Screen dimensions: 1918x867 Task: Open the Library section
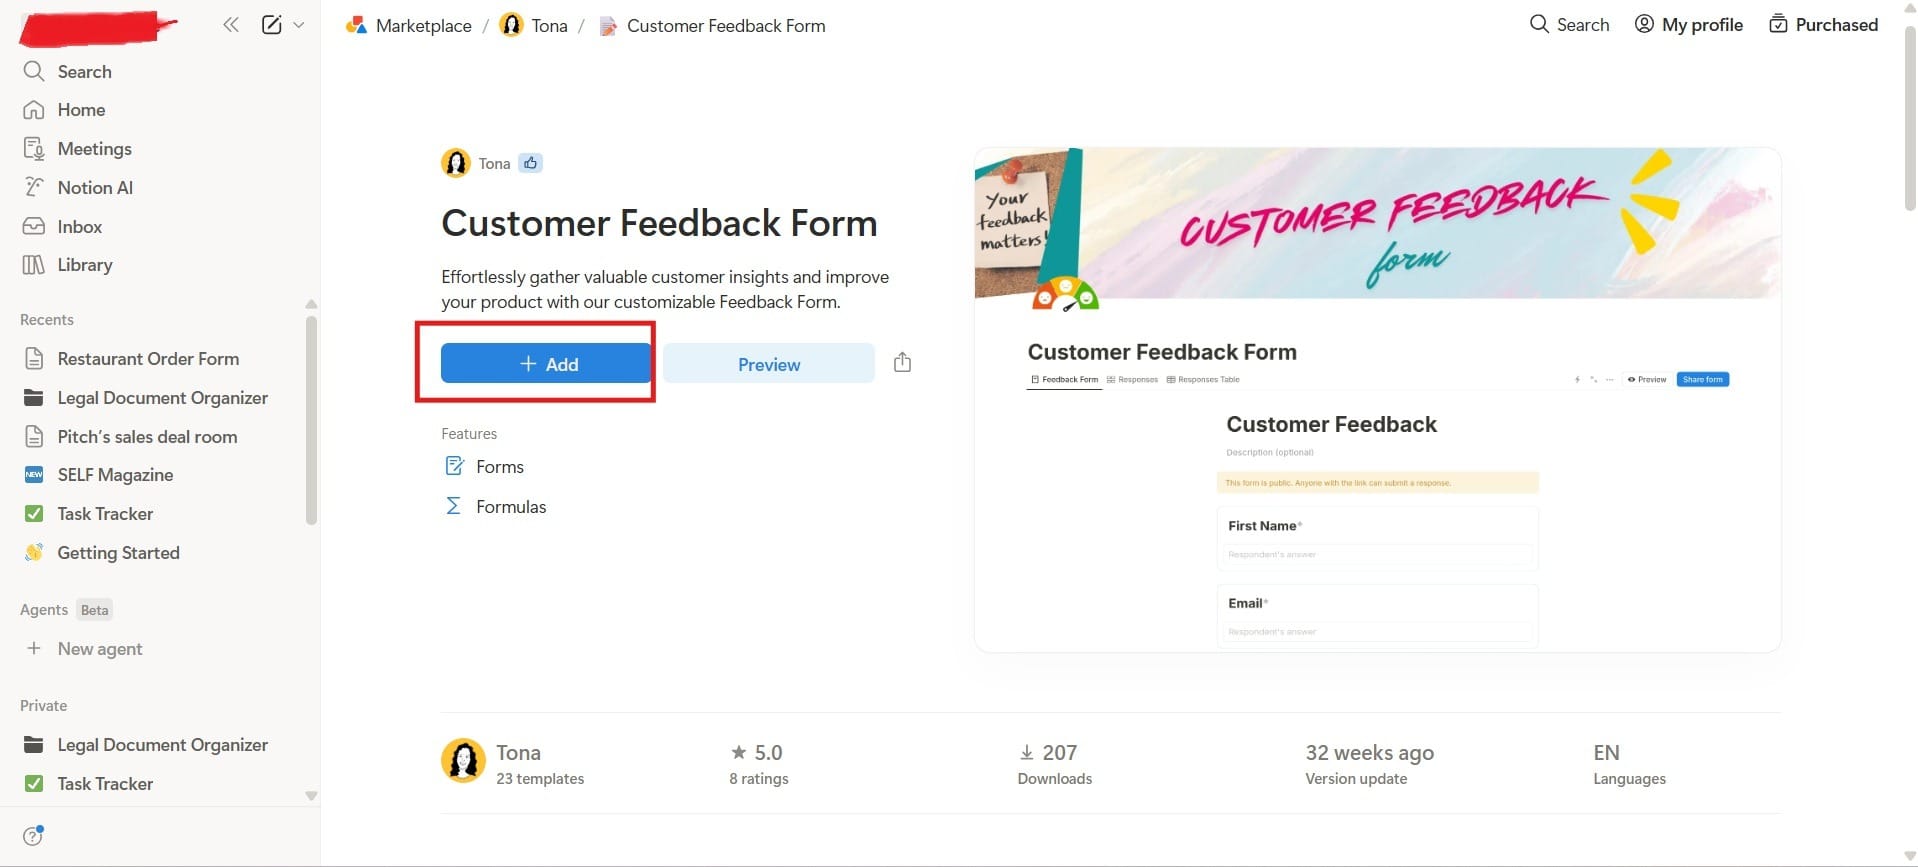[84, 265]
